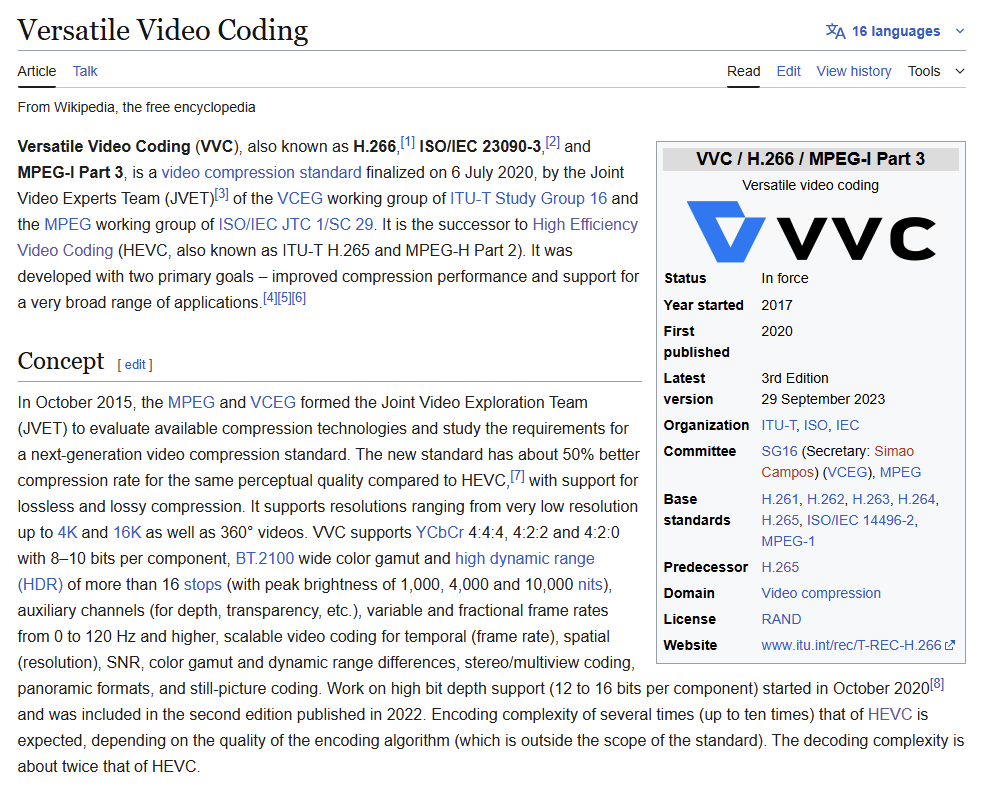The height and width of the screenshot is (795, 985).
Task: Open VCEG link in Concept section
Action: click(x=273, y=403)
